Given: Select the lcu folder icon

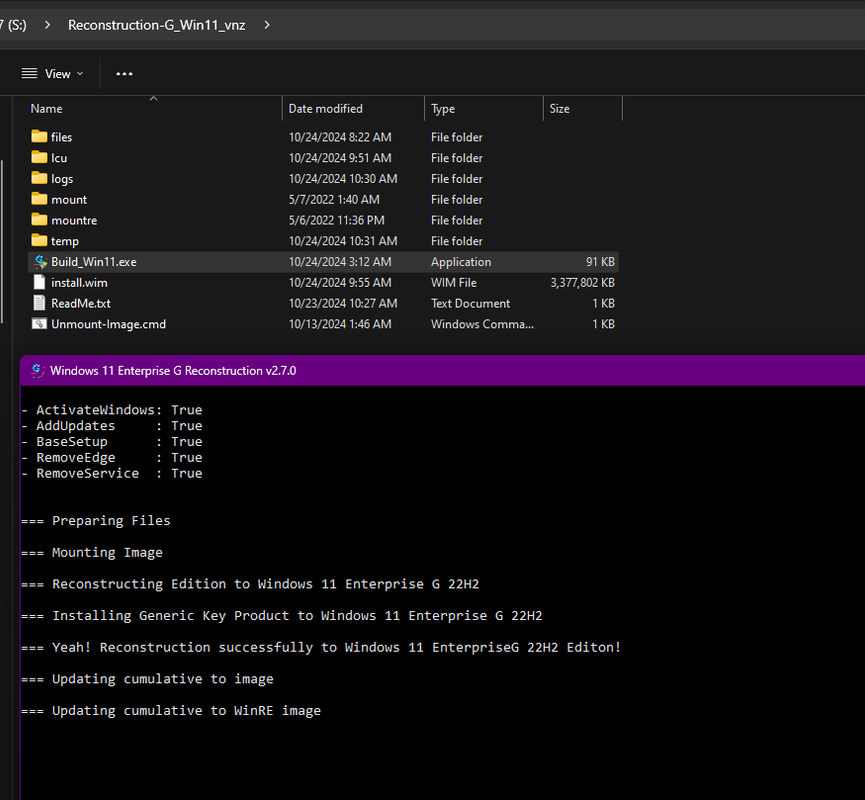Looking at the screenshot, I should coord(39,157).
